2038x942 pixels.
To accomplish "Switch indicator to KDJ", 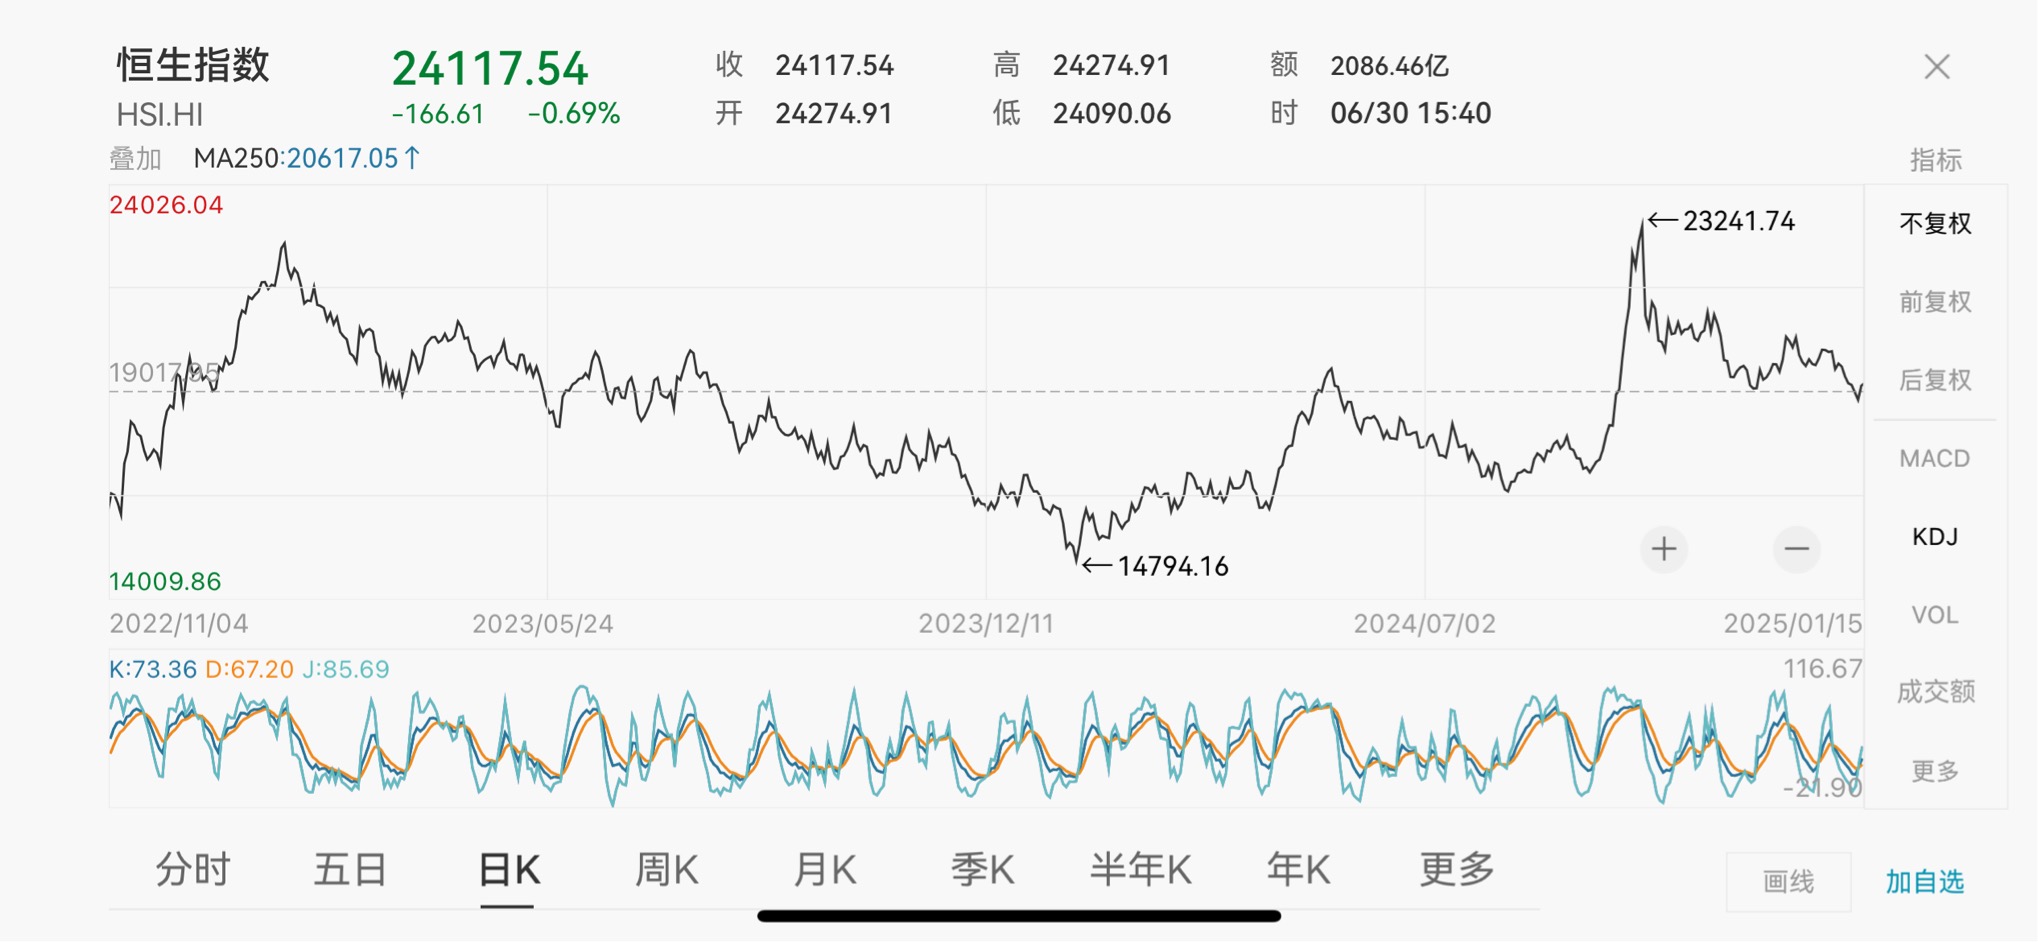I will [x=1935, y=537].
